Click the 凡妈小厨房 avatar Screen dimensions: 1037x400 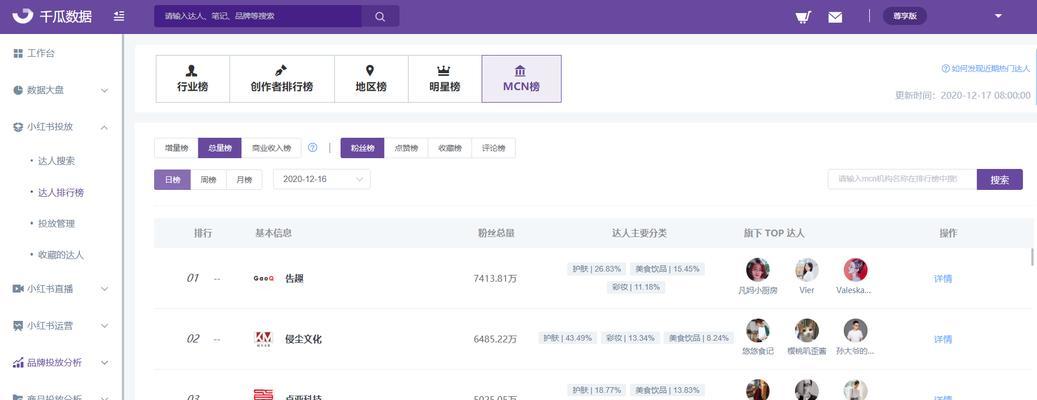(x=758, y=270)
